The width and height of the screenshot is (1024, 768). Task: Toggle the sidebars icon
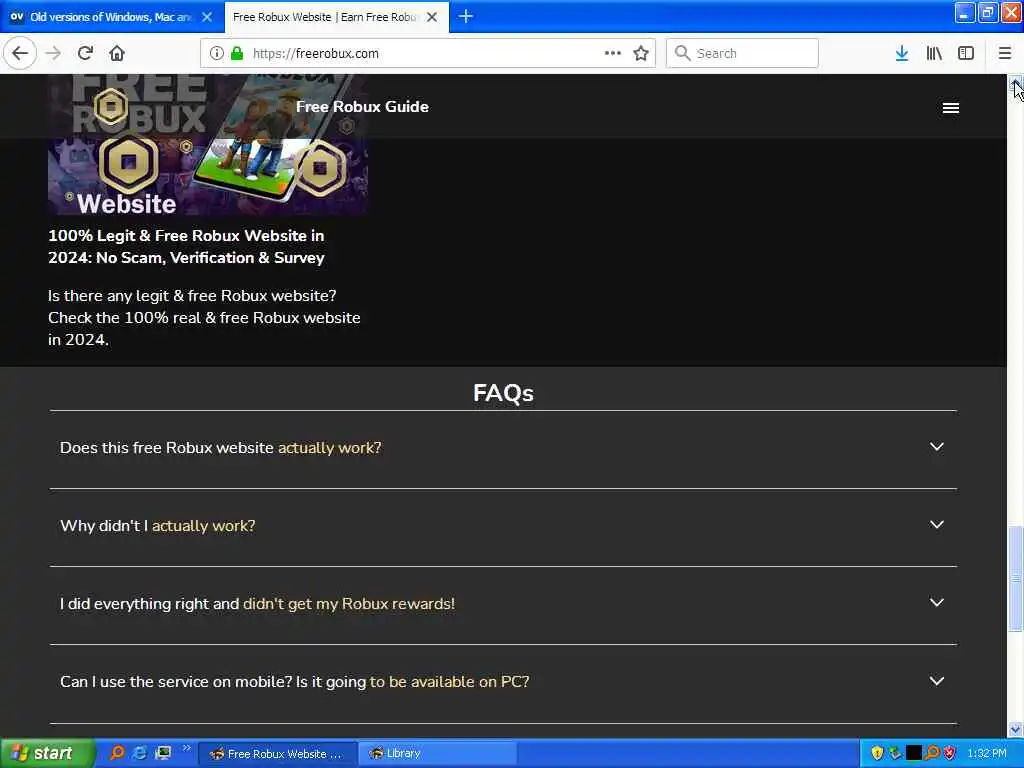pos(966,53)
